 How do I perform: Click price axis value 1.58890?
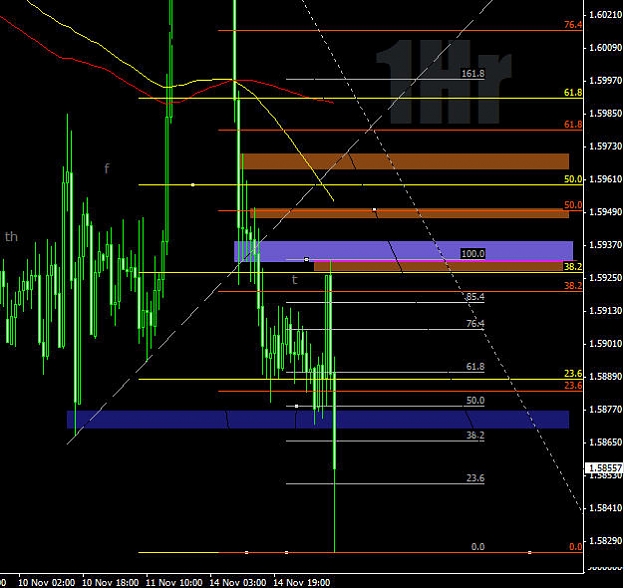pos(605,376)
